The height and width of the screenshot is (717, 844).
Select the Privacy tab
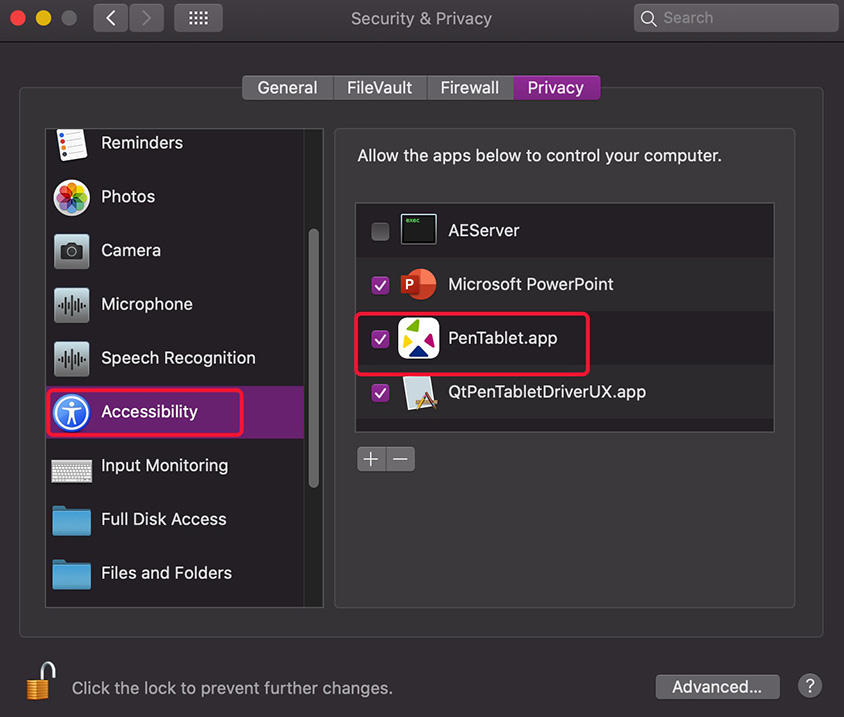pos(556,88)
